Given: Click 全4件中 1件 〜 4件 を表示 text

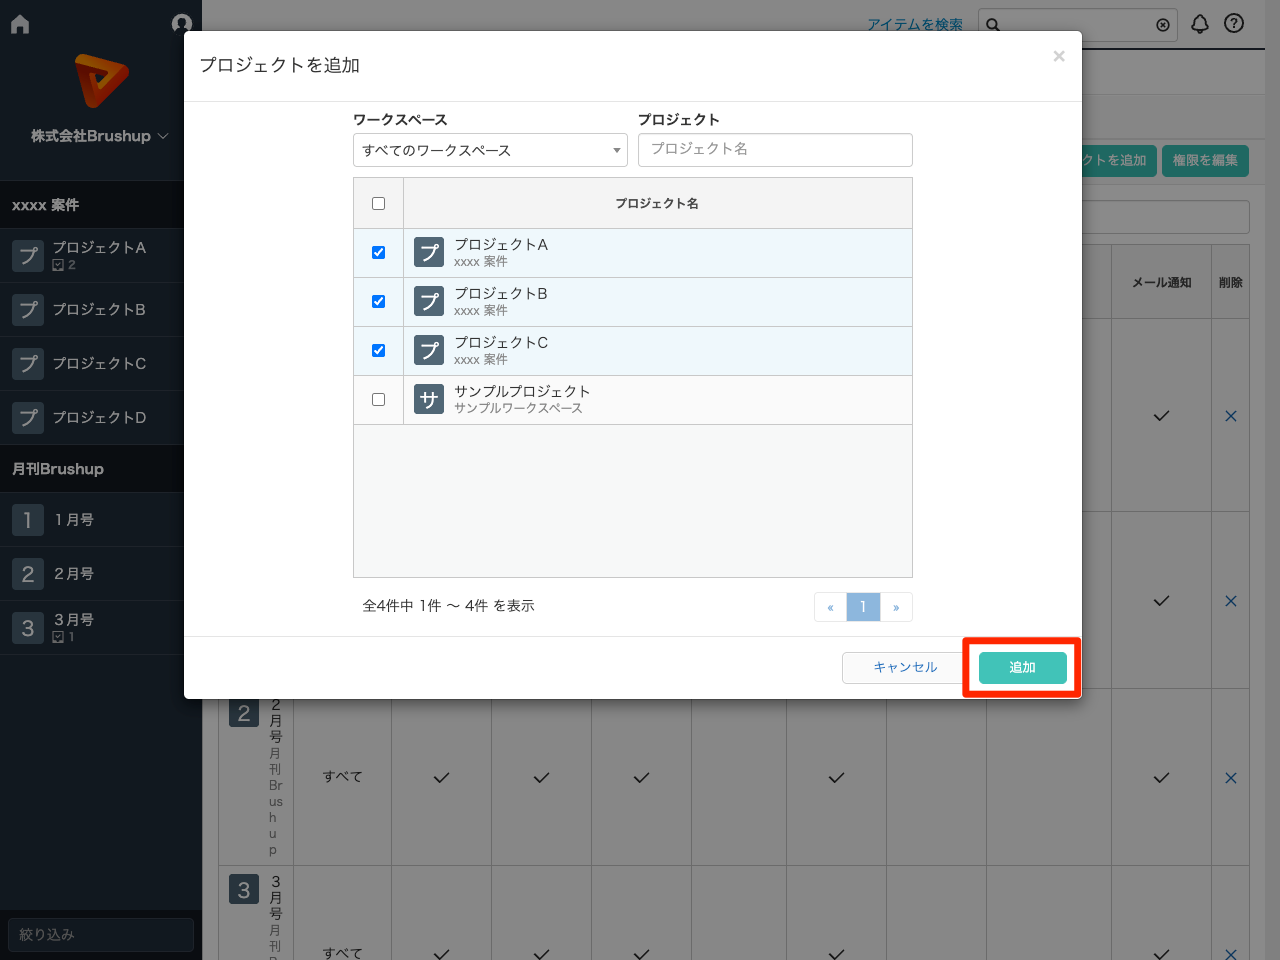Looking at the screenshot, I should pyautogui.click(x=448, y=606).
